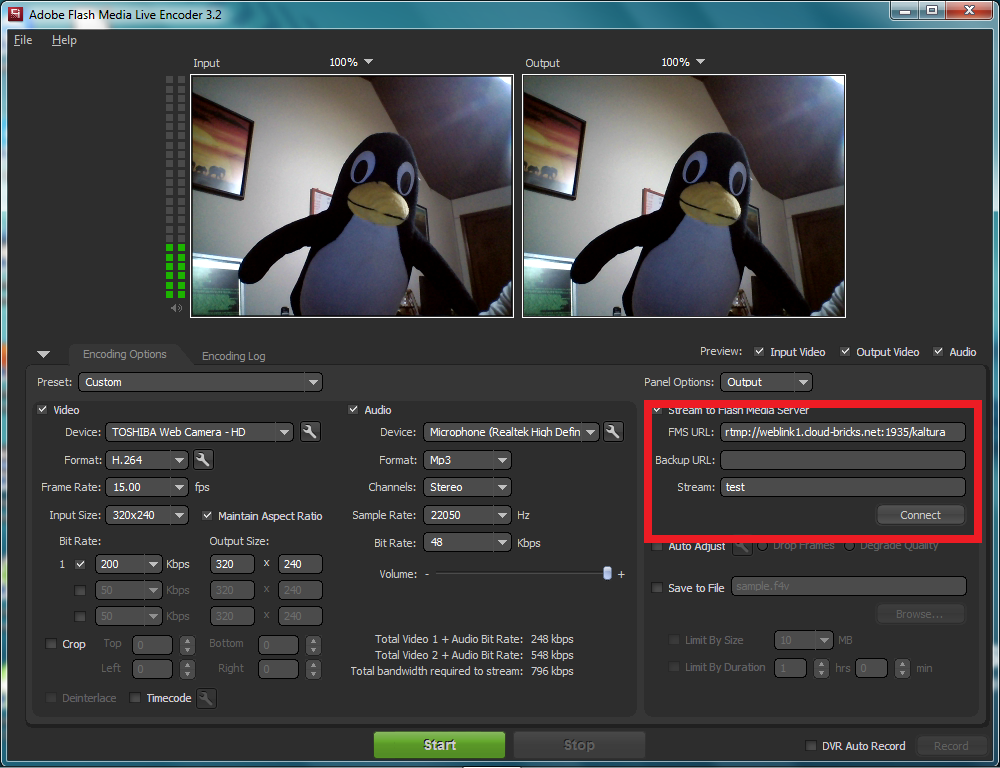The image size is (1000, 768).
Task: Toggle Maintain Aspect Ratio checkbox
Action: [x=207, y=515]
